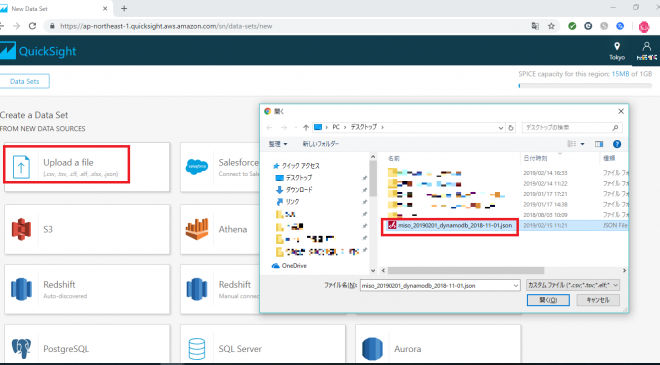
Task: Click the 15MB SPICE capacity link
Action: (620, 74)
